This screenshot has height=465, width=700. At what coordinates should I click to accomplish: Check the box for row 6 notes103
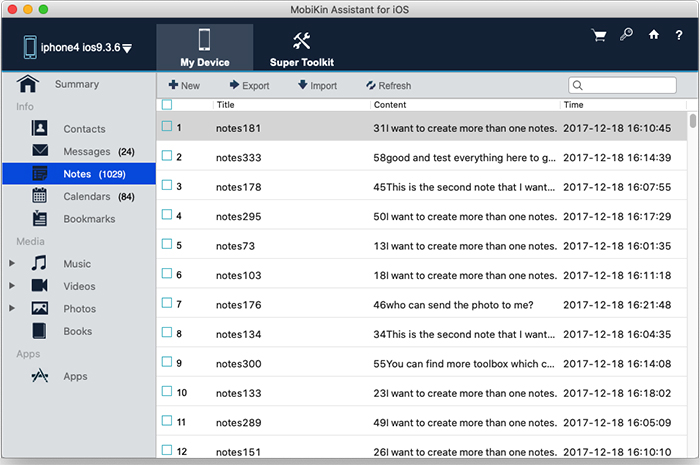point(167,274)
